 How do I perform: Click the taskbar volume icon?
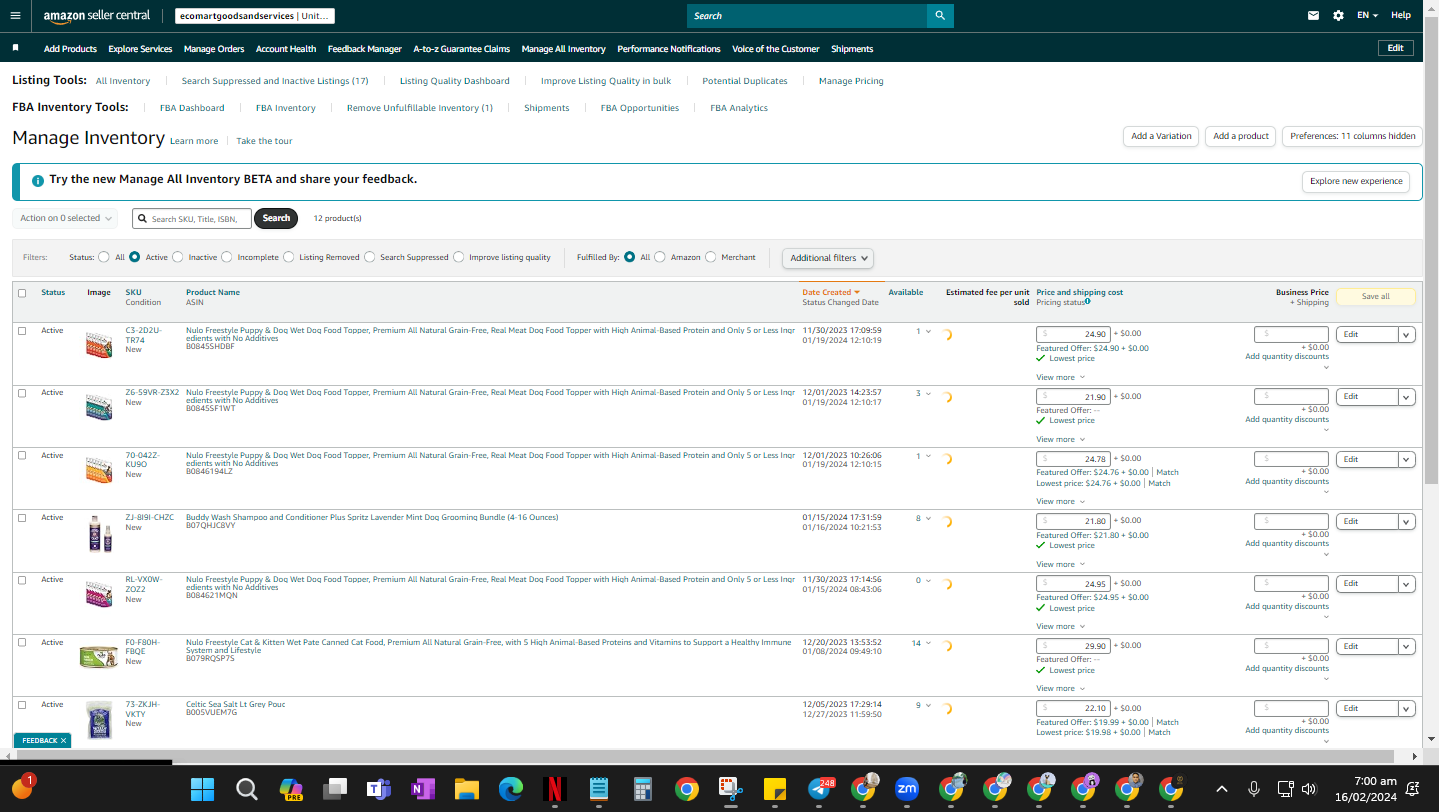[x=1309, y=789]
